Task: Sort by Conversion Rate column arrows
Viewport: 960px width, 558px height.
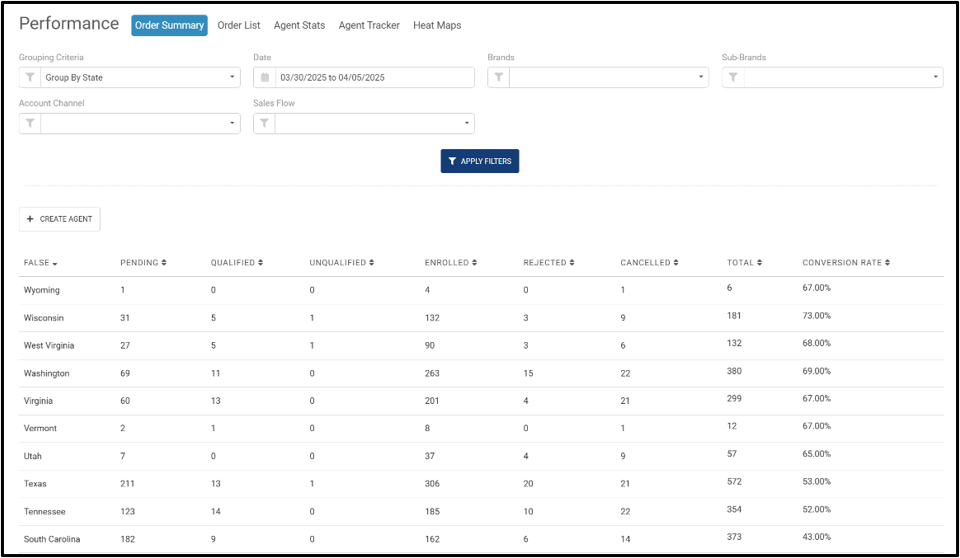Action: [x=887, y=263]
